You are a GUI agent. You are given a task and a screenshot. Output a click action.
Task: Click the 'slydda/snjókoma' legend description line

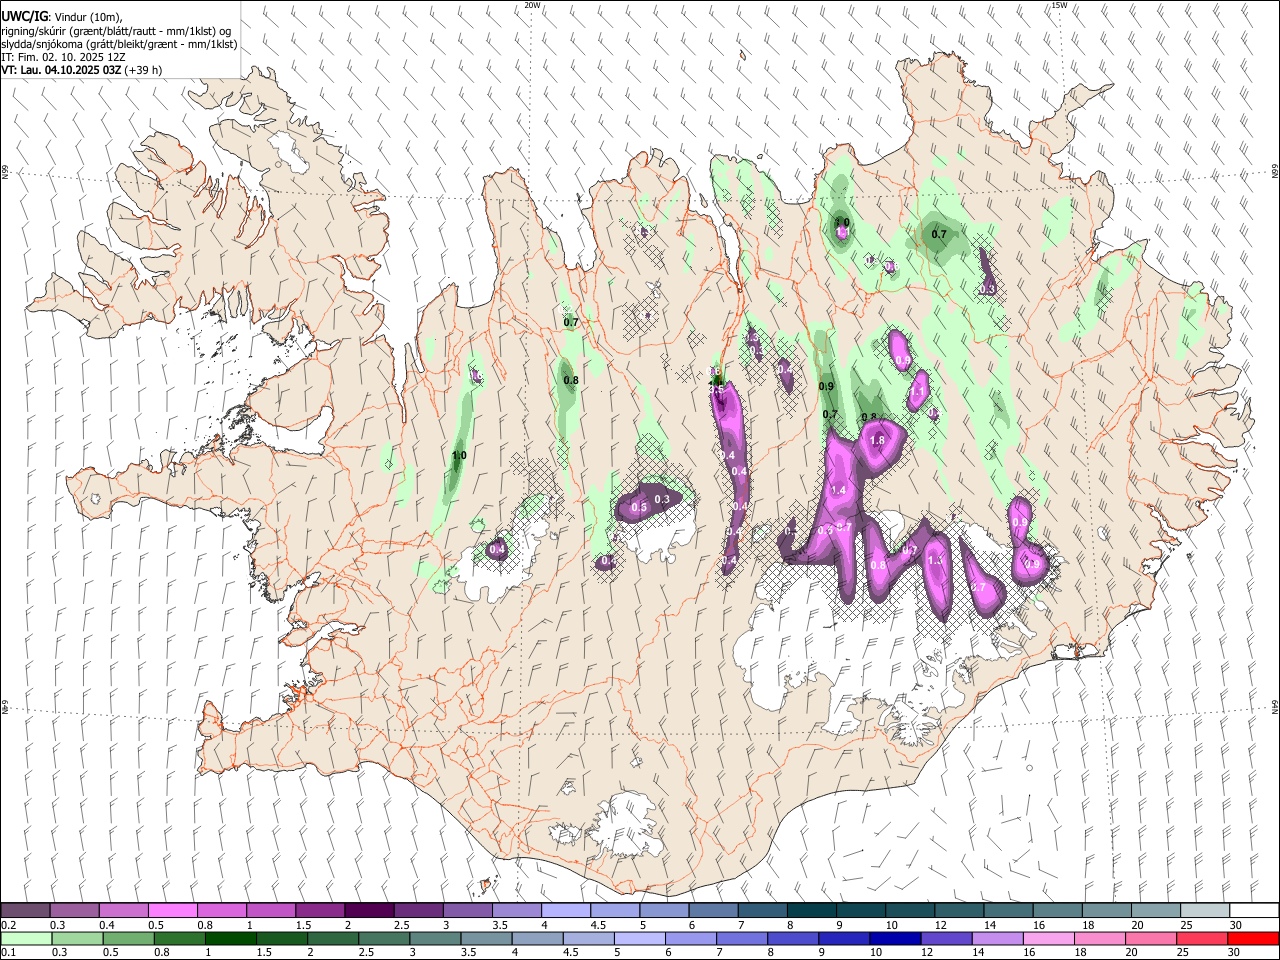pos(119,44)
